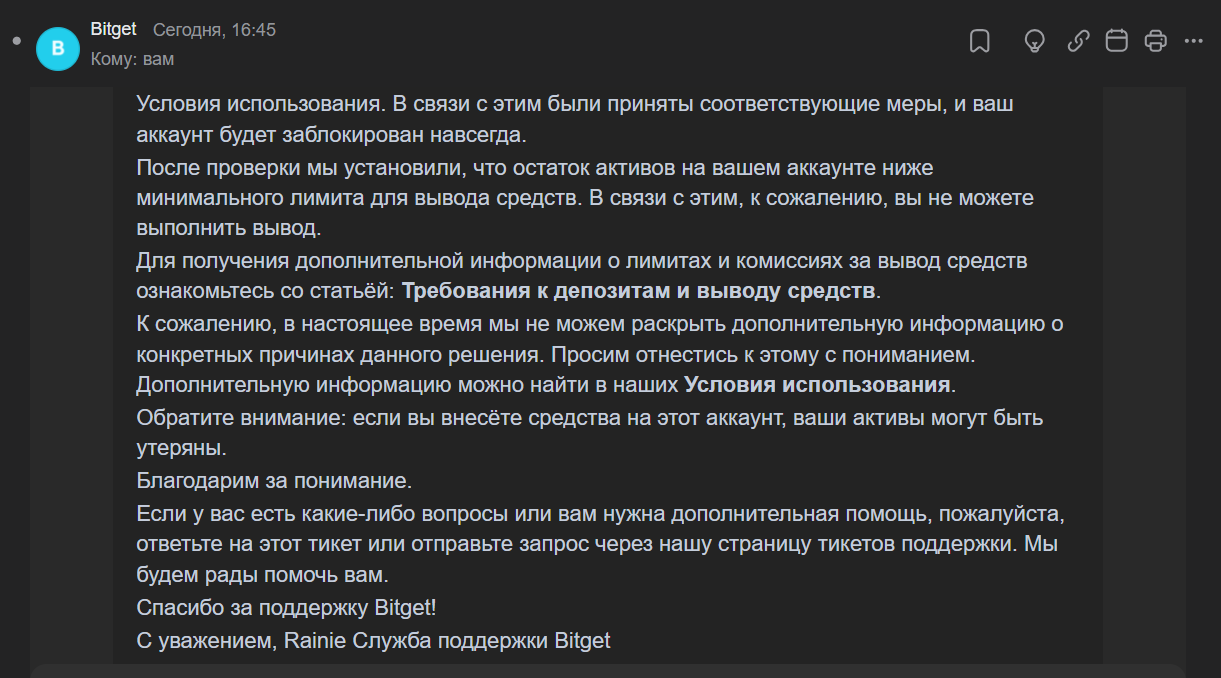Click the timestamp "Сегодня, 16:45"
The width and height of the screenshot is (1221, 678).
[x=214, y=30]
